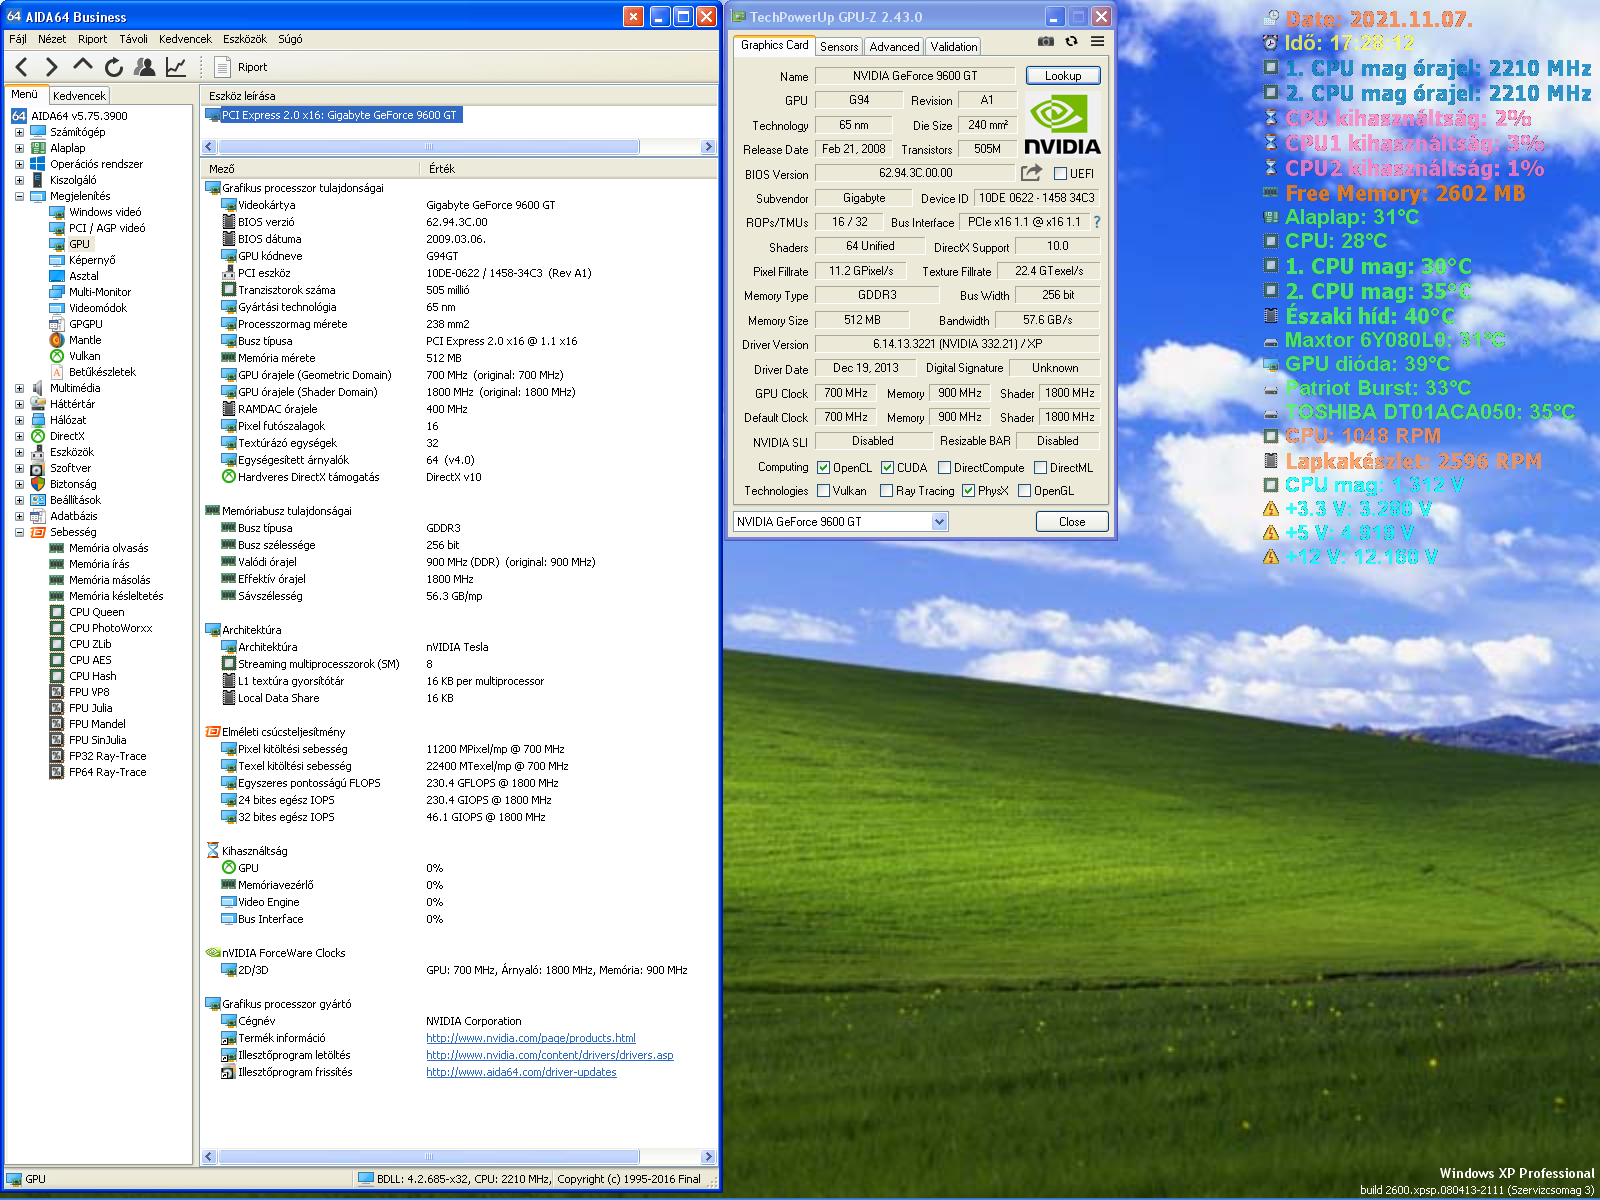
Task: Expand the Hálózat tree node
Action: click(19, 420)
